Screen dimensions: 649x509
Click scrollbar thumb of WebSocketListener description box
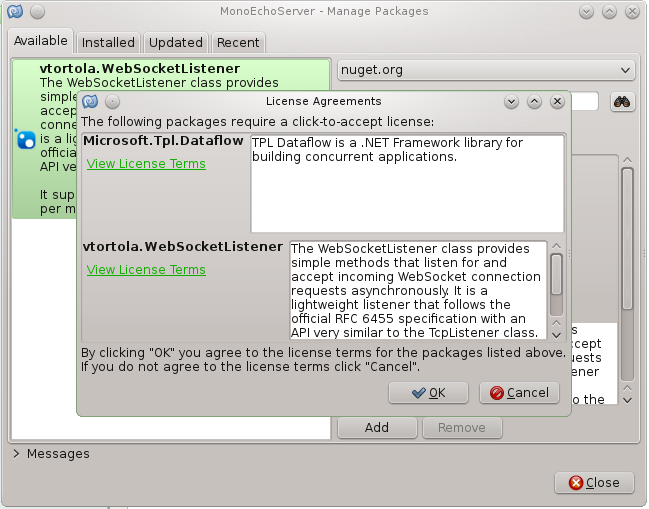pyautogui.click(x=556, y=274)
